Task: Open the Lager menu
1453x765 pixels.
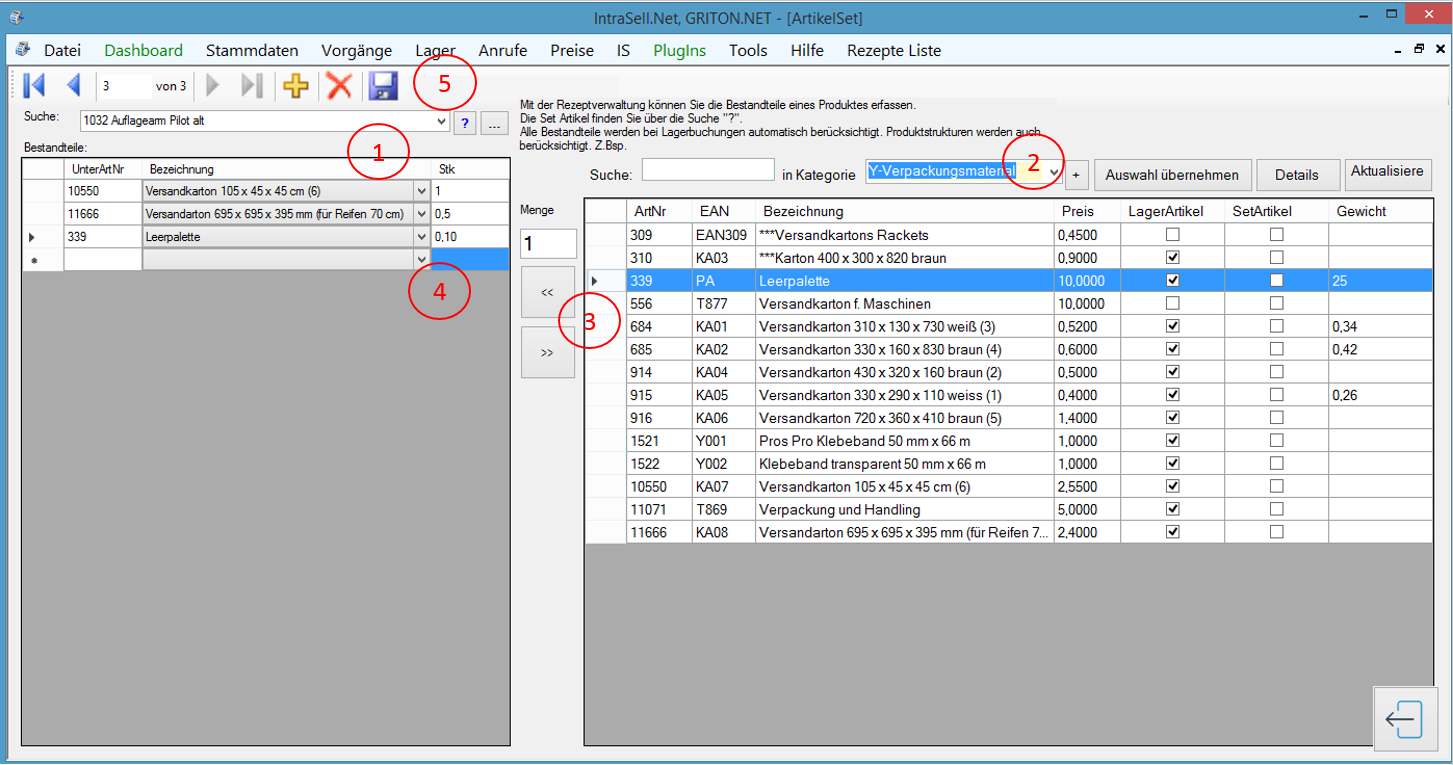Action: tap(436, 50)
